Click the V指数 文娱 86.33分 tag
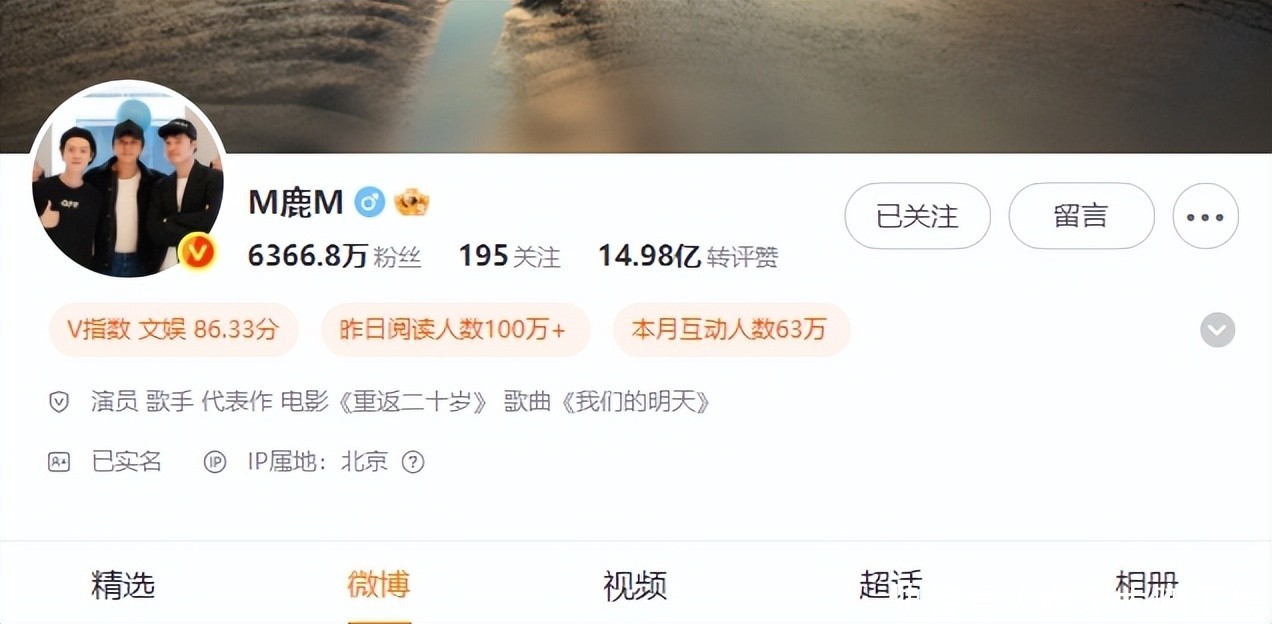1272x624 pixels. pos(173,330)
